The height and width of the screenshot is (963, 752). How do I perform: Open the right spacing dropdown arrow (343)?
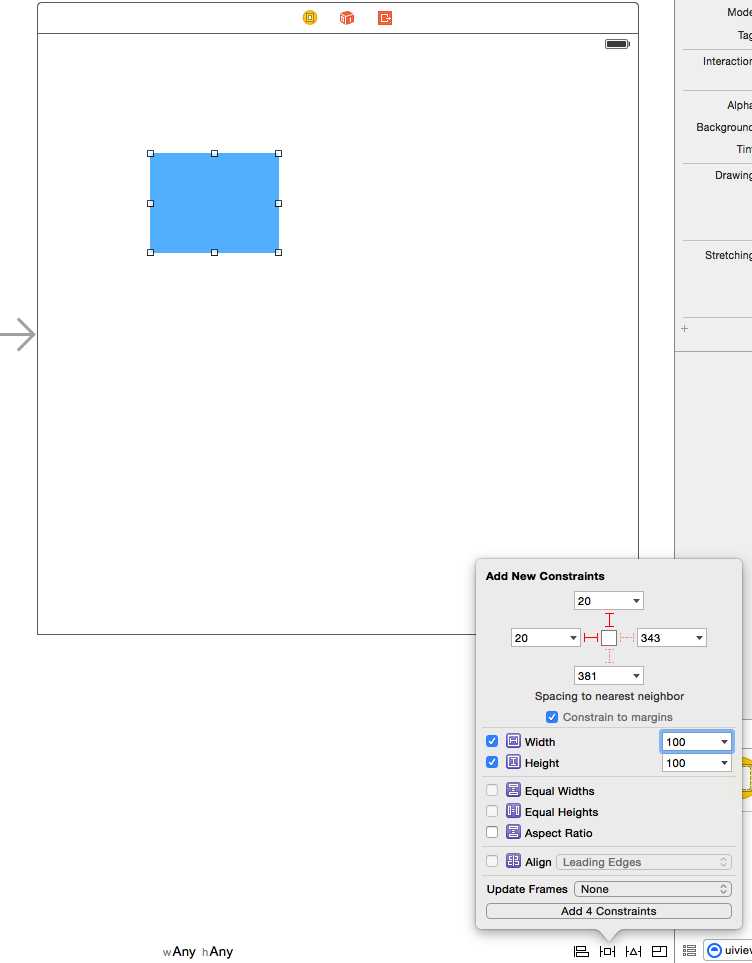699,638
